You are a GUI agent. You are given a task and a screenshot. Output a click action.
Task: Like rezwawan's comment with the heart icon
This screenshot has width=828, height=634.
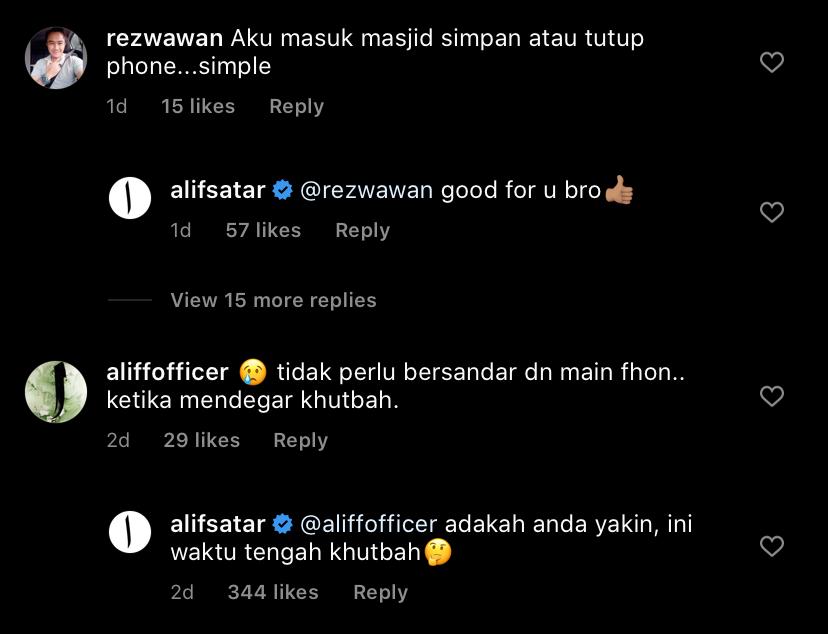click(771, 62)
